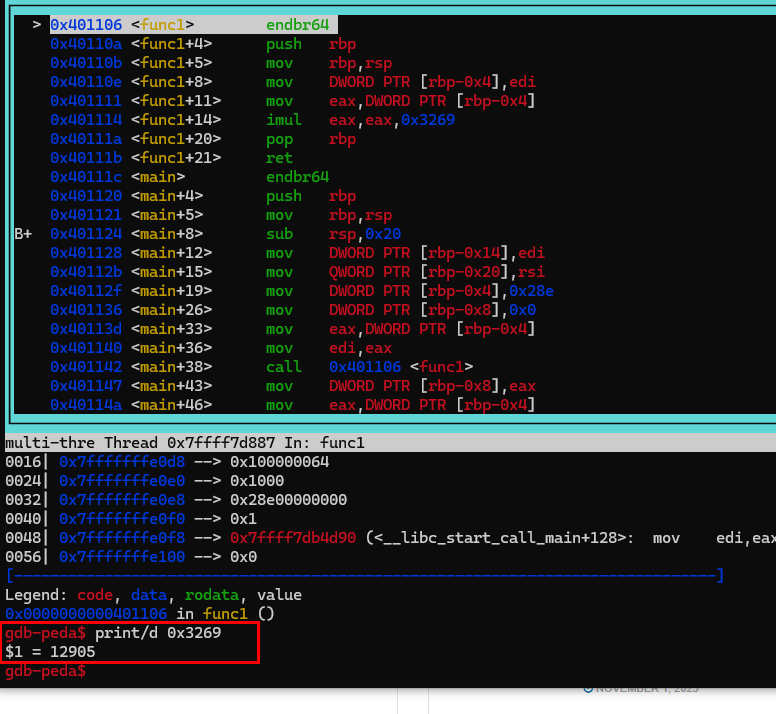Click the current-line arrow marker beside func1

[37, 24]
